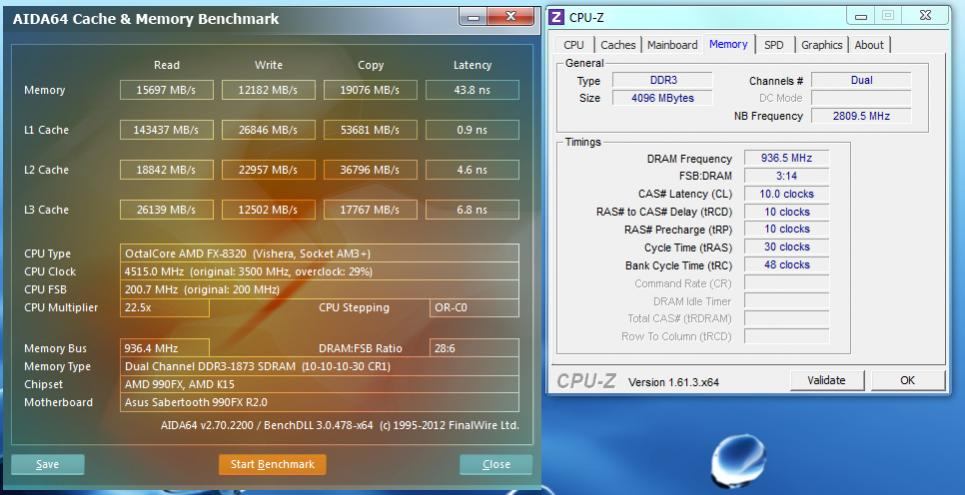Image resolution: width=965 pixels, height=495 pixels.
Task: Minimize the CPU-Z window
Action: coord(861,17)
